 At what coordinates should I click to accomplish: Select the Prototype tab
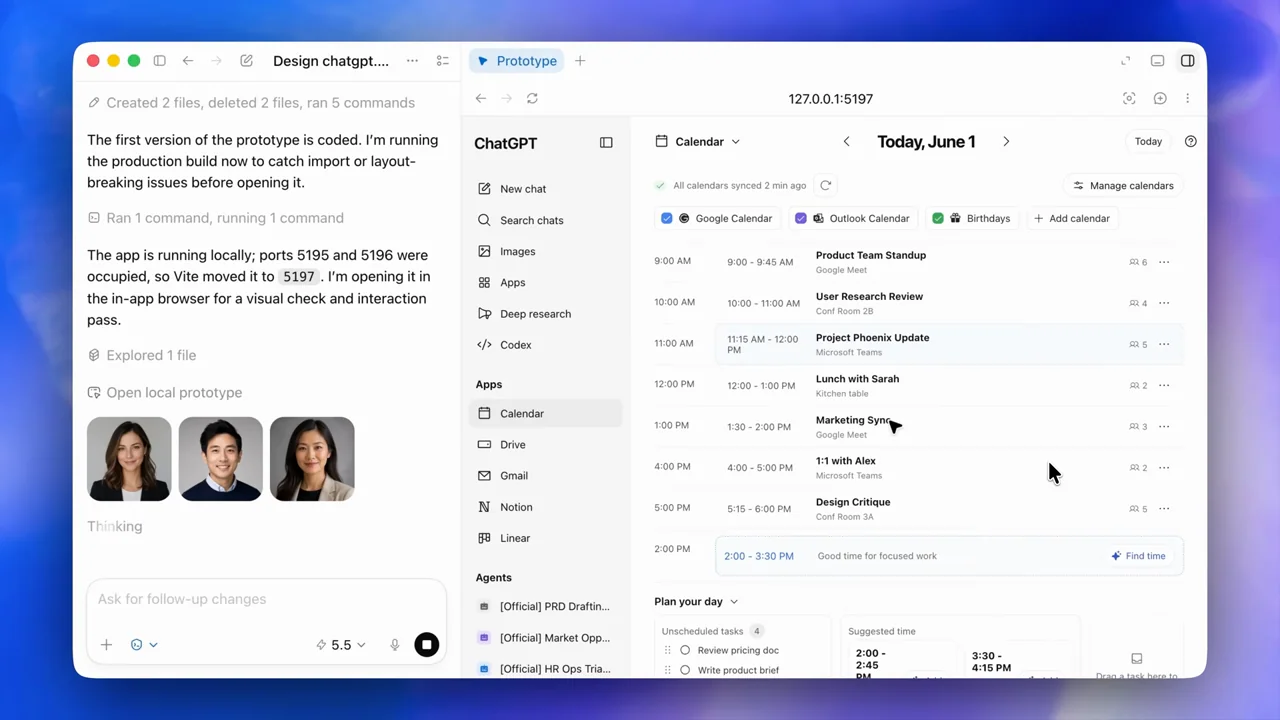[x=517, y=61]
